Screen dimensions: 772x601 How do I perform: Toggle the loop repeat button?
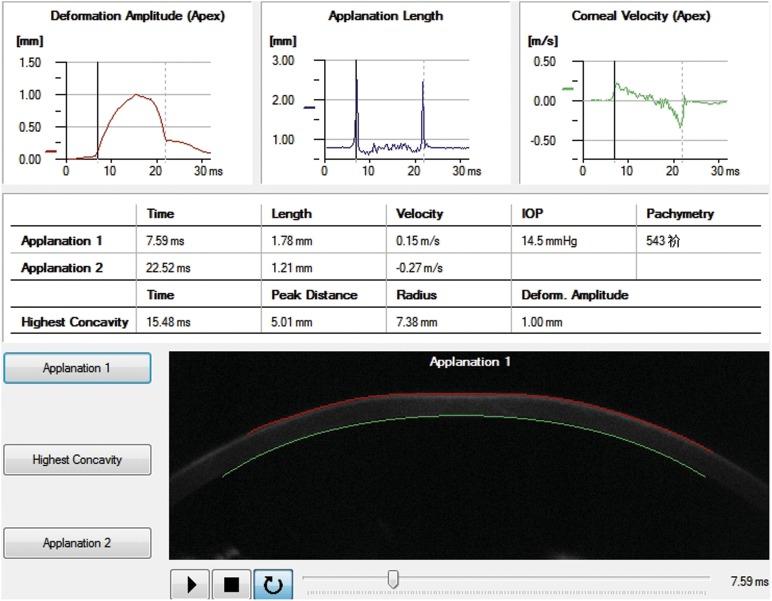pyautogui.click(x=273, y=584)
